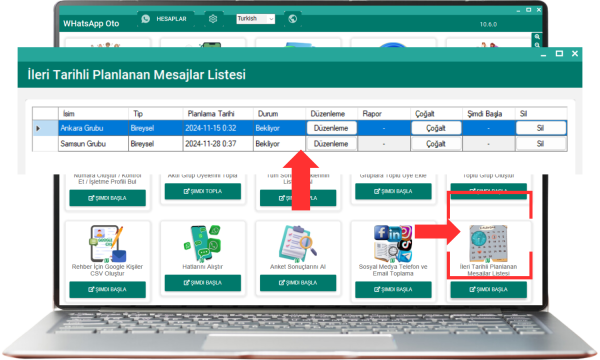Click Çoğalt button for Samsun Grubu
This screenshot has height=360, width=600.
(x=436, y=144)
